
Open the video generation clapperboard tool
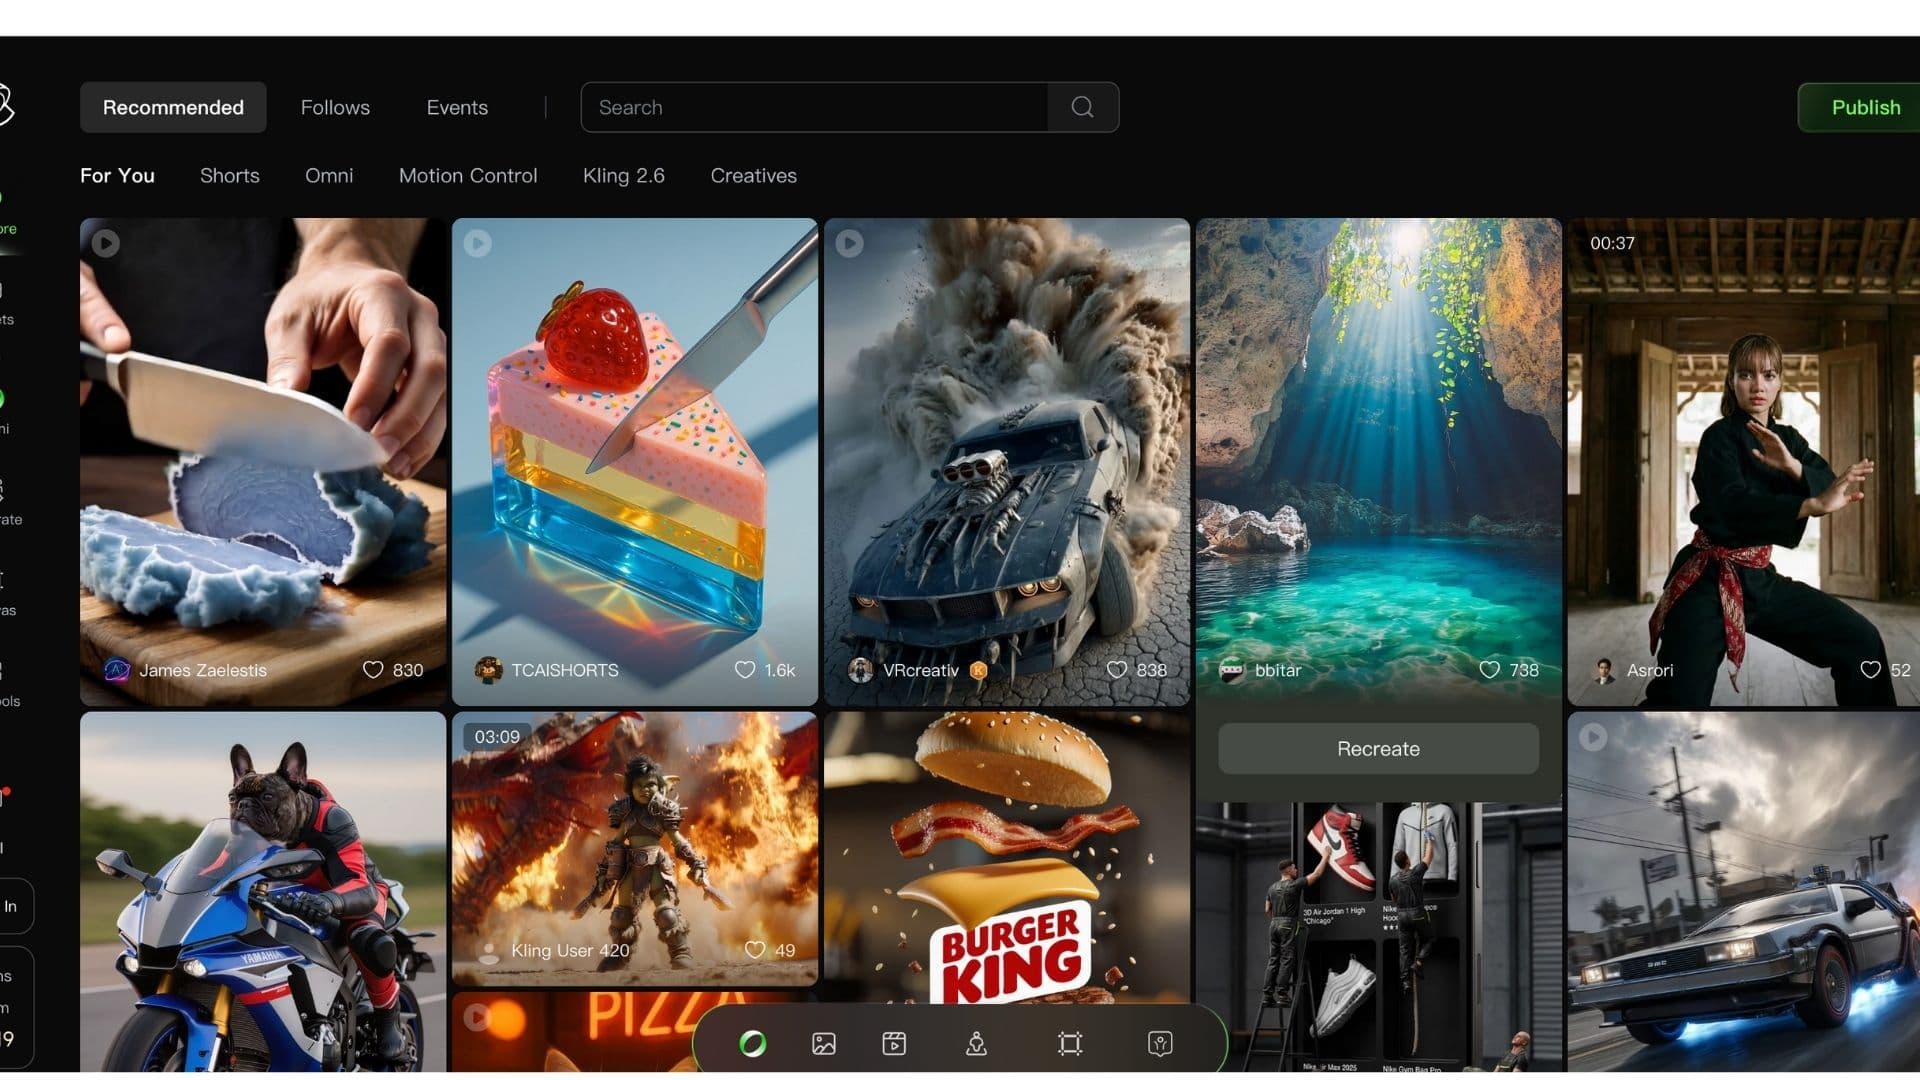pos(894,1044)
